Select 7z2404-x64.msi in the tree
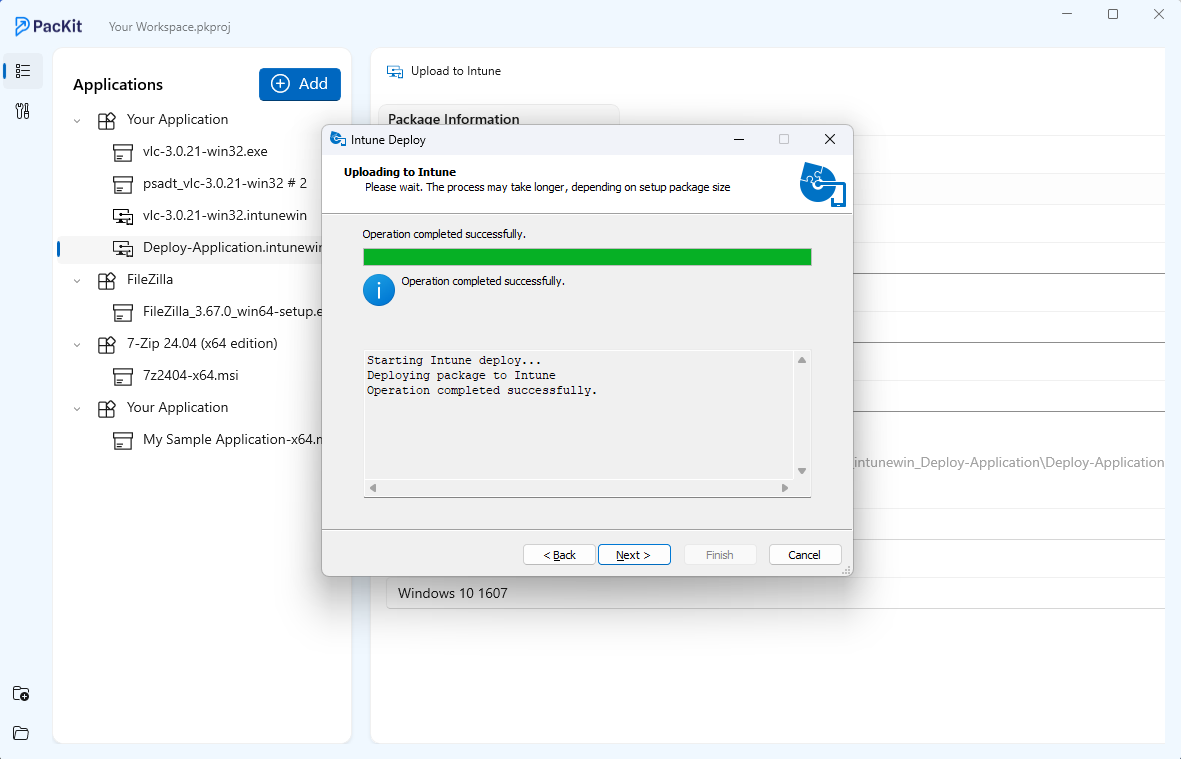The height and width of the screenshot is (759, 1181). tap(191, 375)
